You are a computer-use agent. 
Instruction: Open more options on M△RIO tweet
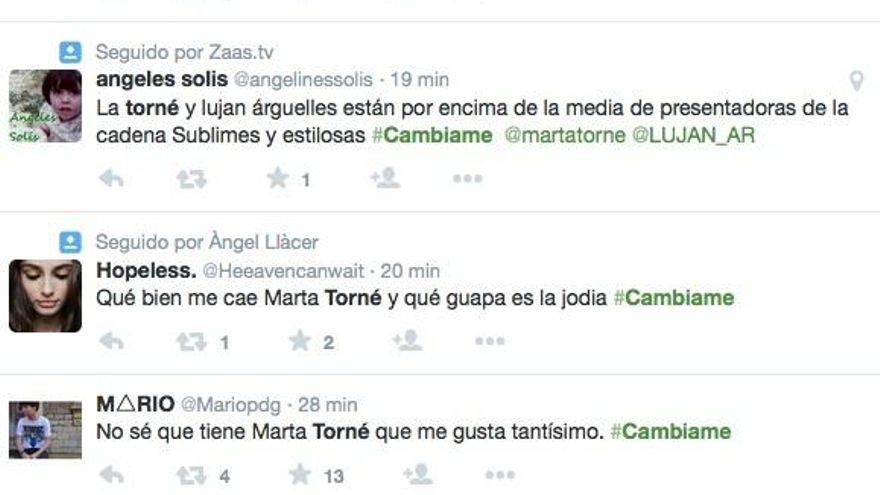(500, 475)
